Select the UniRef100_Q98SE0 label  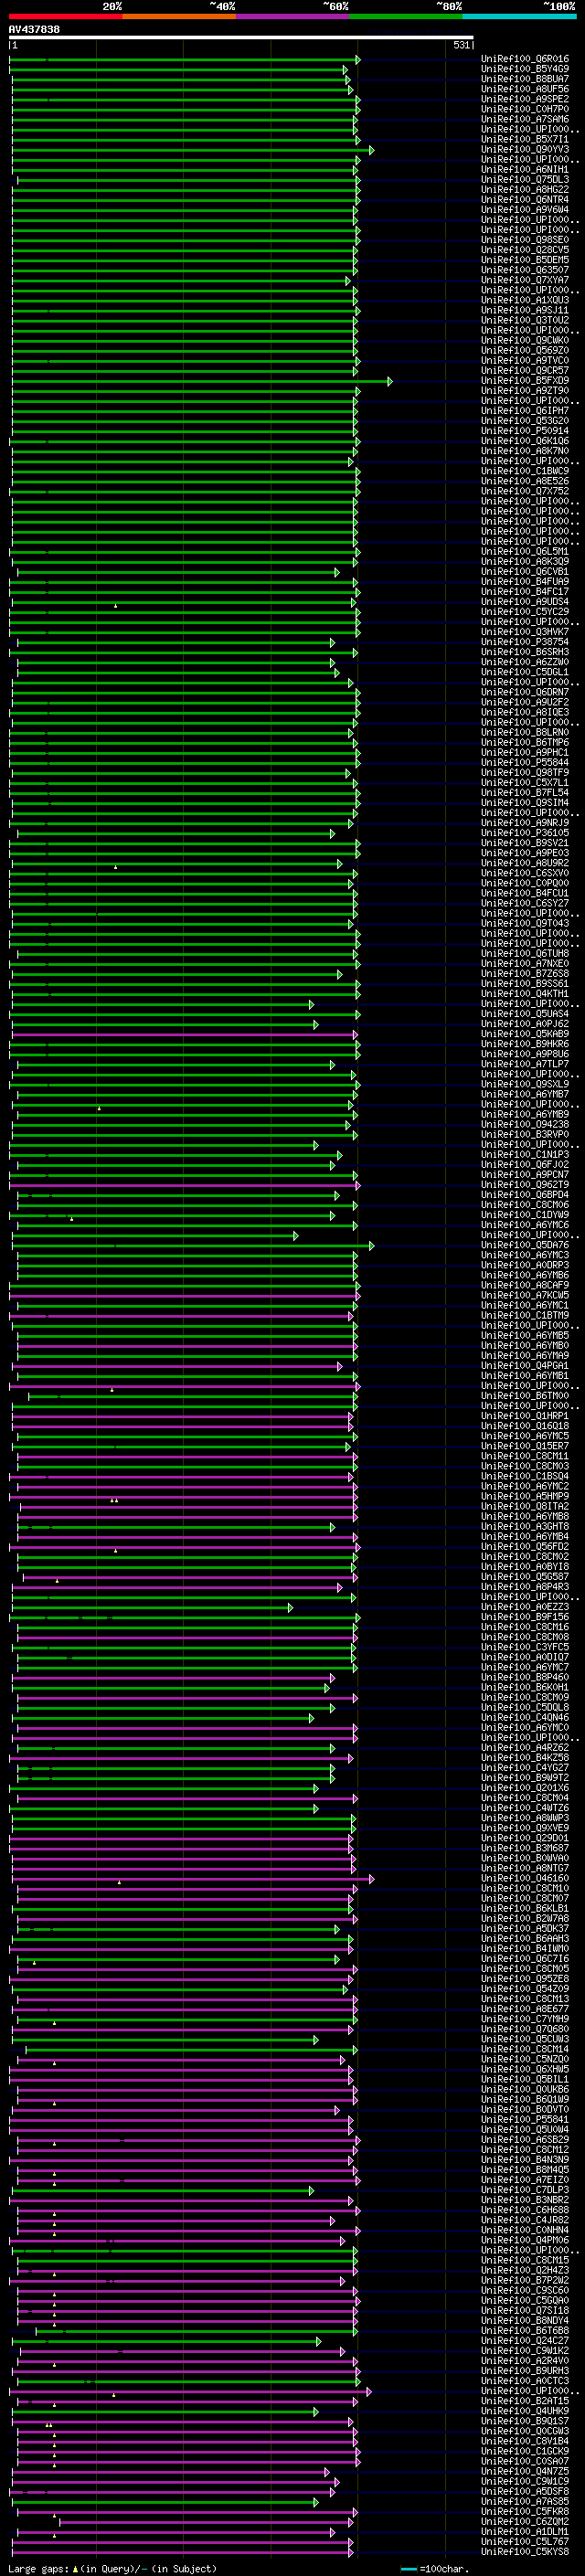[x=525, y=241]
